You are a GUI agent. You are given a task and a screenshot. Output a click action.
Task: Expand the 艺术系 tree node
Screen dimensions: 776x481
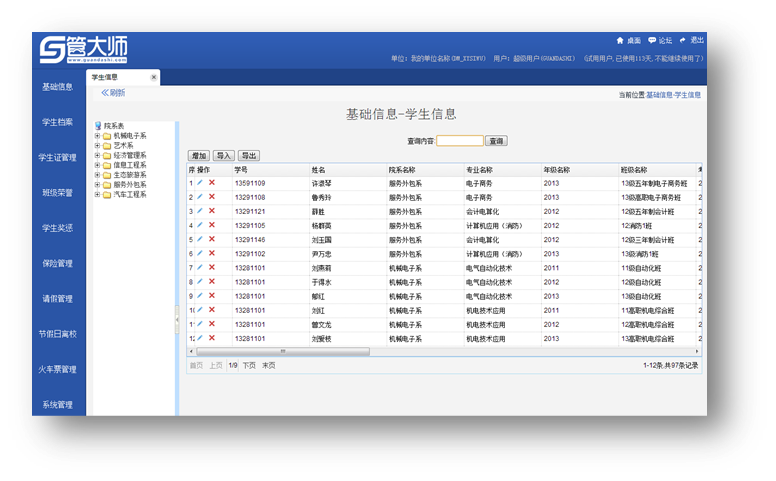(x=97, y=145)
